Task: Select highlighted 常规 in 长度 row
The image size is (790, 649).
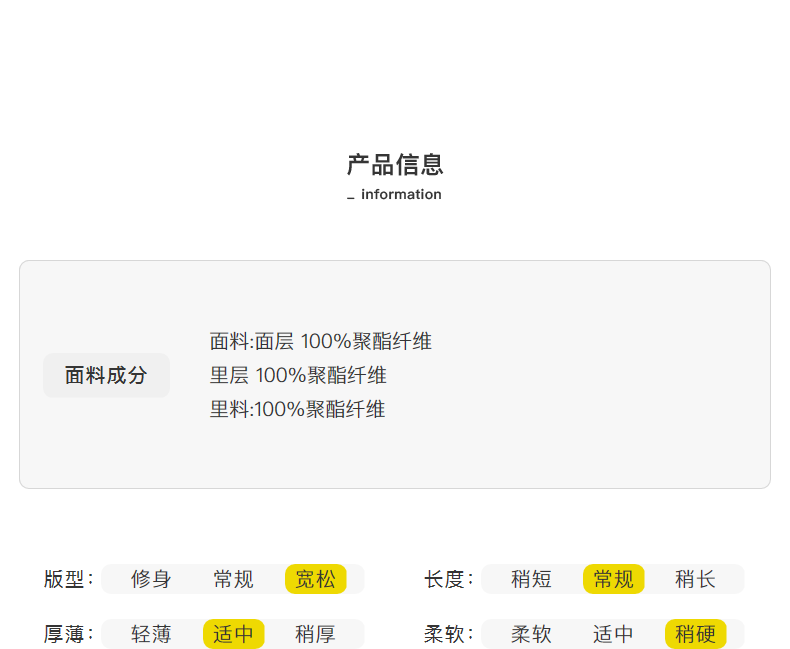Action: coord(613,579)
